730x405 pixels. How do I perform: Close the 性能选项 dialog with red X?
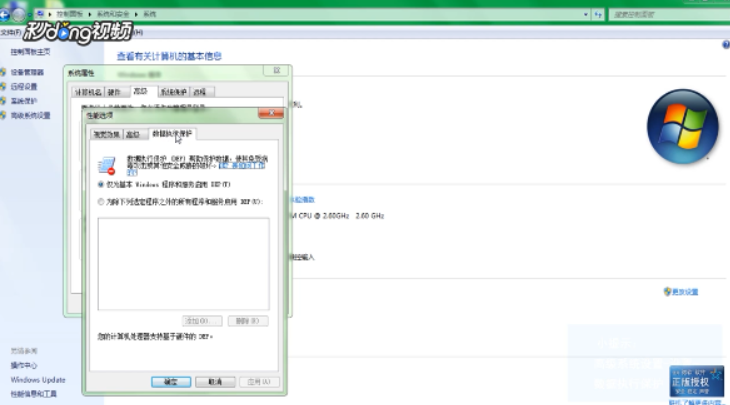click(x=271, y=113)
